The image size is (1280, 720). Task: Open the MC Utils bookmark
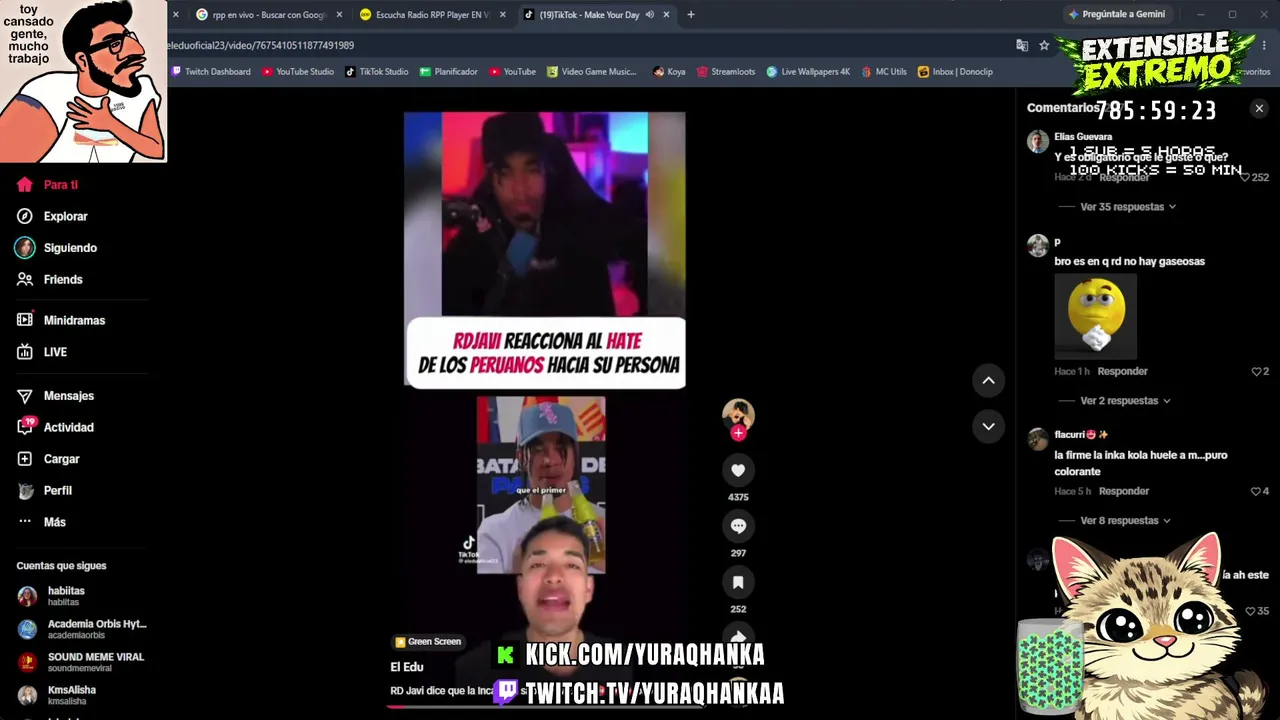884,72
